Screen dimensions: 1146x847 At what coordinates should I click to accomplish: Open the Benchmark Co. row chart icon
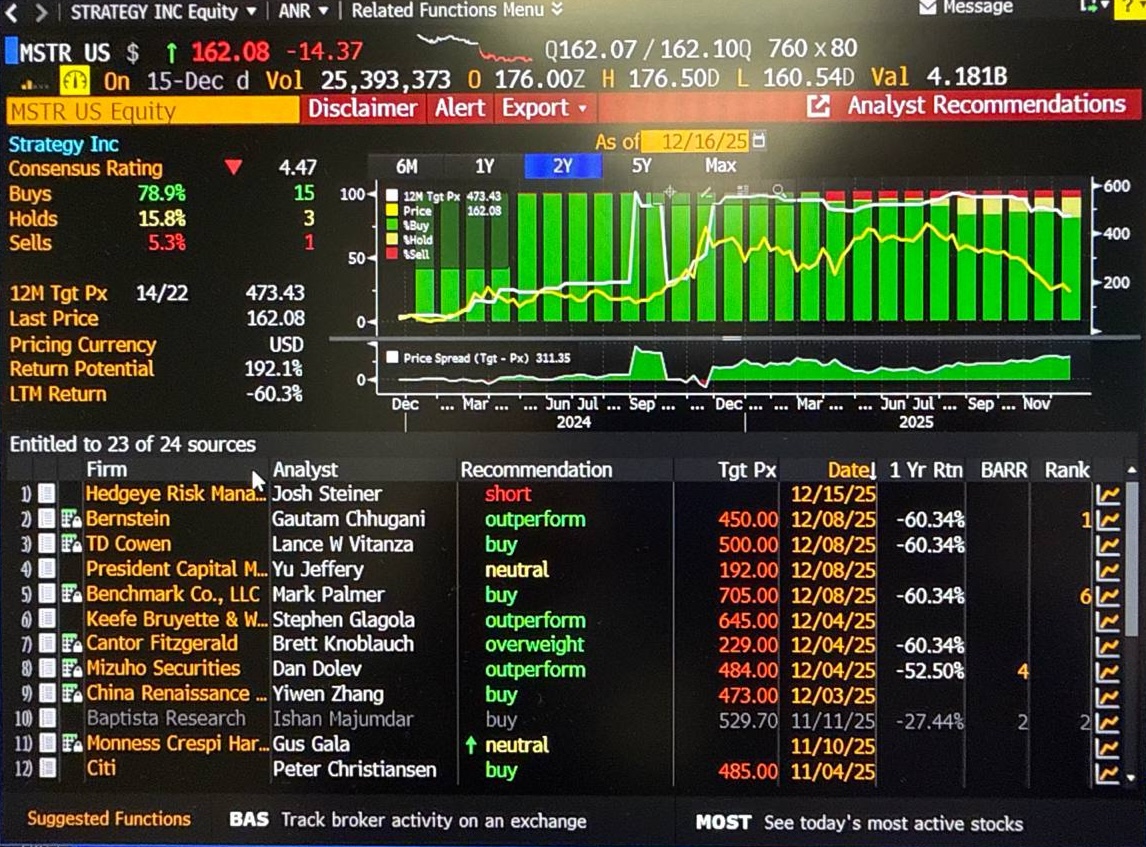coord(1108,596)
